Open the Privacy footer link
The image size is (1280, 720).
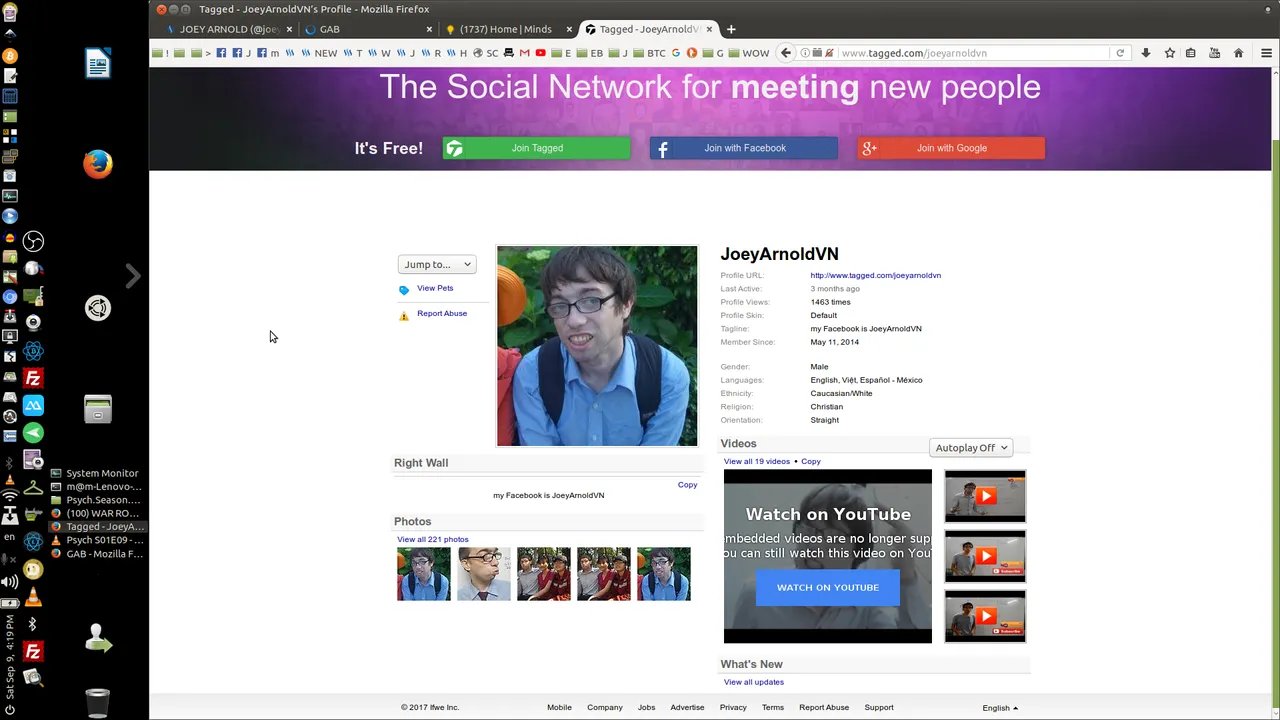(x=733, y=708)
